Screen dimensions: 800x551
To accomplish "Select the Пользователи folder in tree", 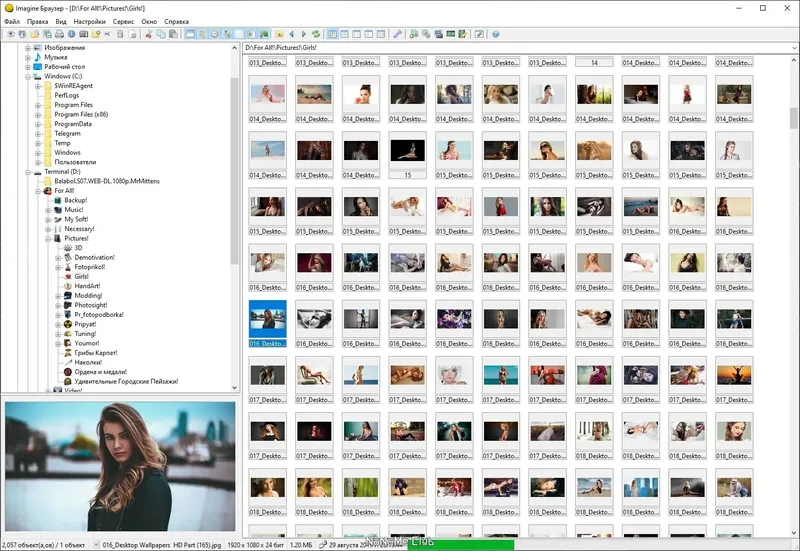I will [x=75, y=162].
